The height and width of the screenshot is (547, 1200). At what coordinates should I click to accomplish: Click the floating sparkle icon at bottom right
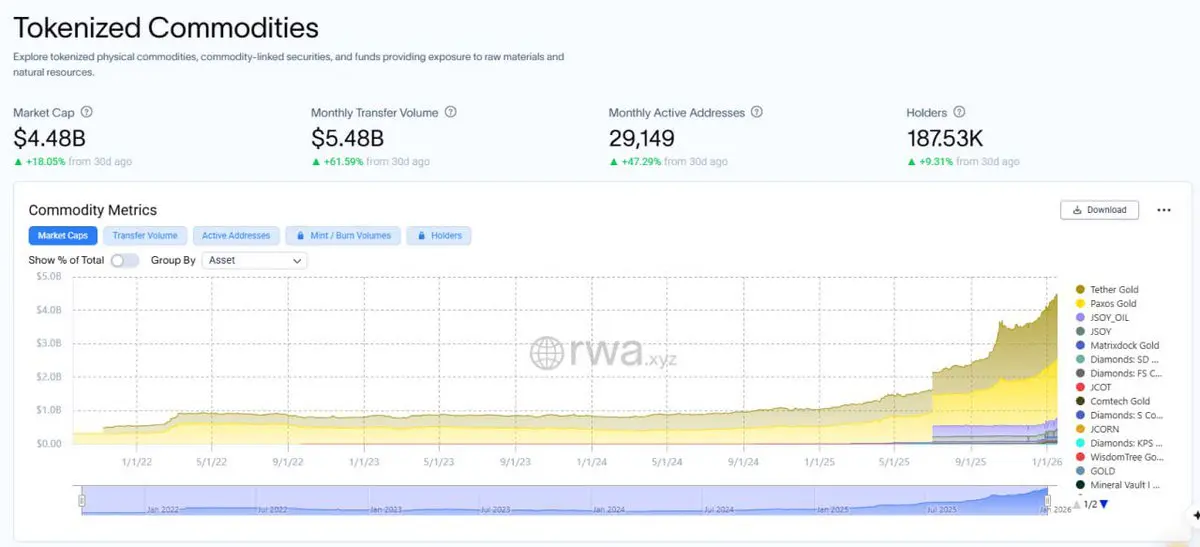(x=1195, y=514)
